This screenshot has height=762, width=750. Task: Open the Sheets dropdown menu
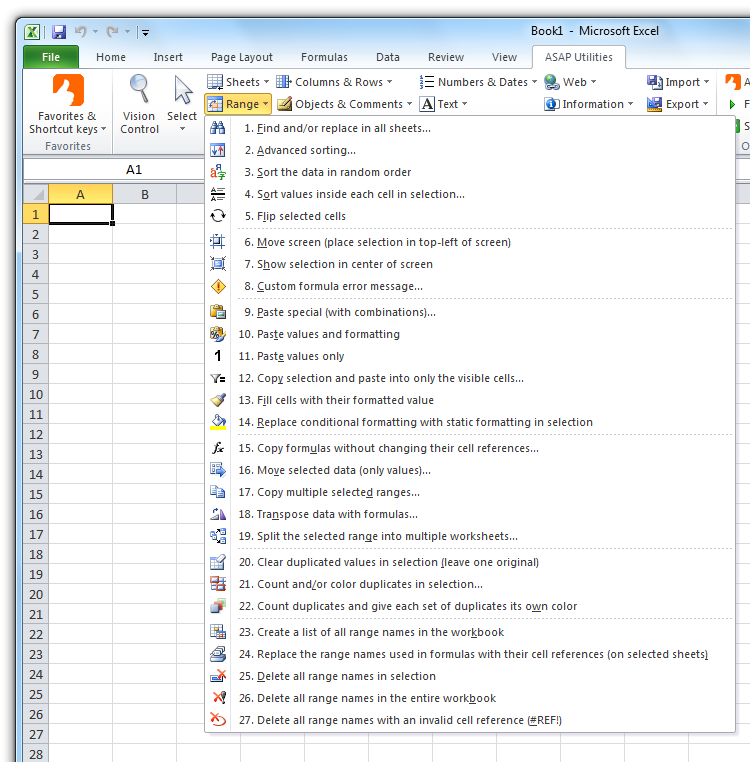238,82
